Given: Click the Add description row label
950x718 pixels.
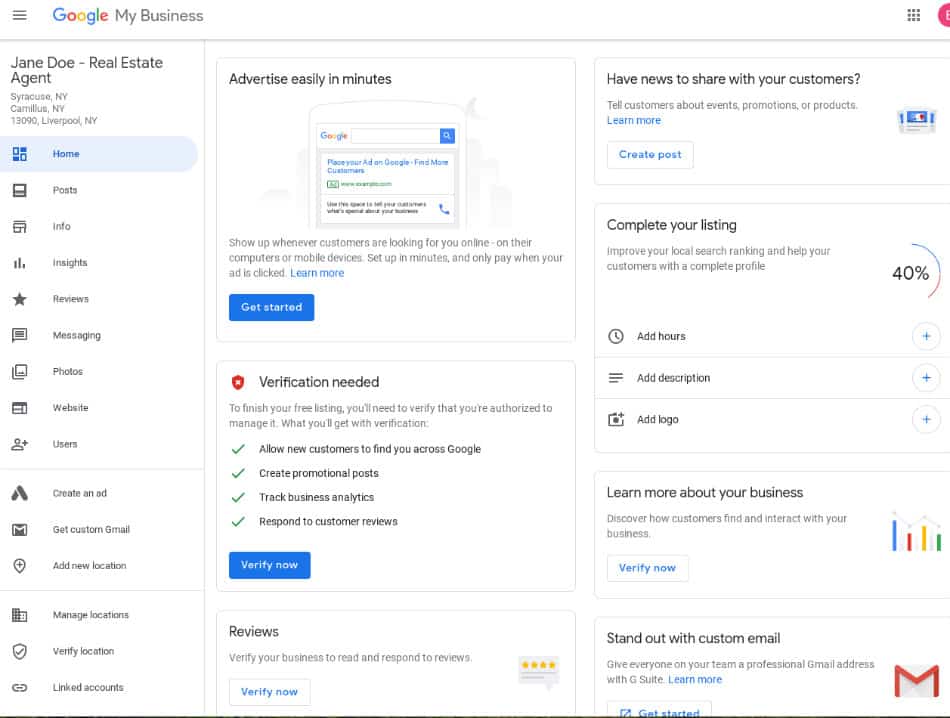Looking at the screenshot, I should (x=673, y=378).
